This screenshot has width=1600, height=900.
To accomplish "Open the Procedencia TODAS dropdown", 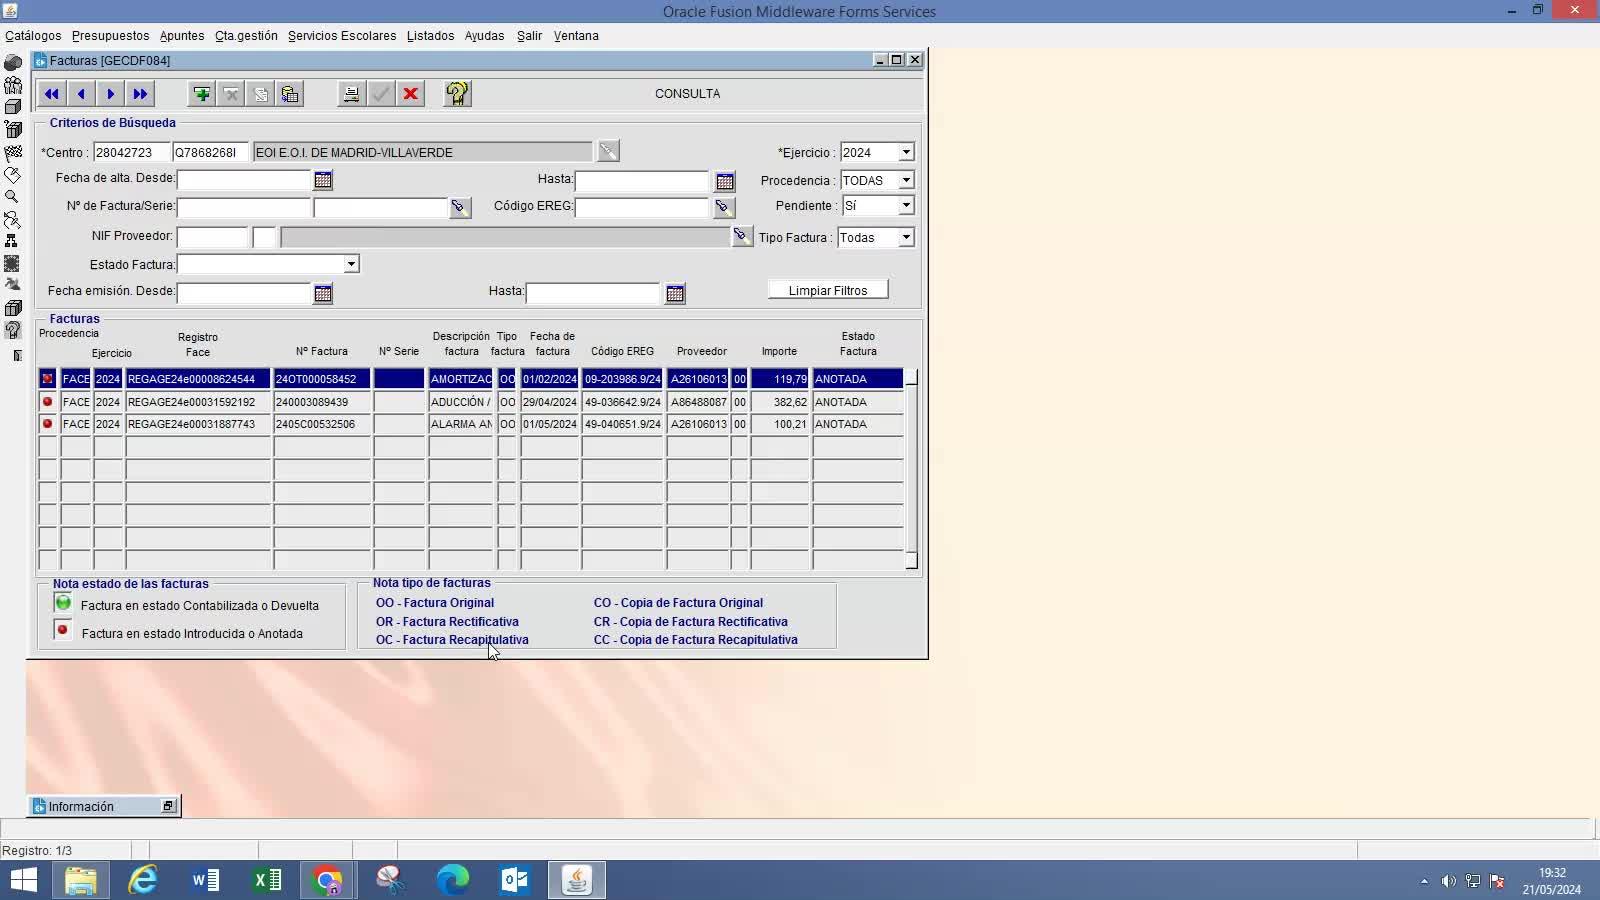I will tap(906, 181).
